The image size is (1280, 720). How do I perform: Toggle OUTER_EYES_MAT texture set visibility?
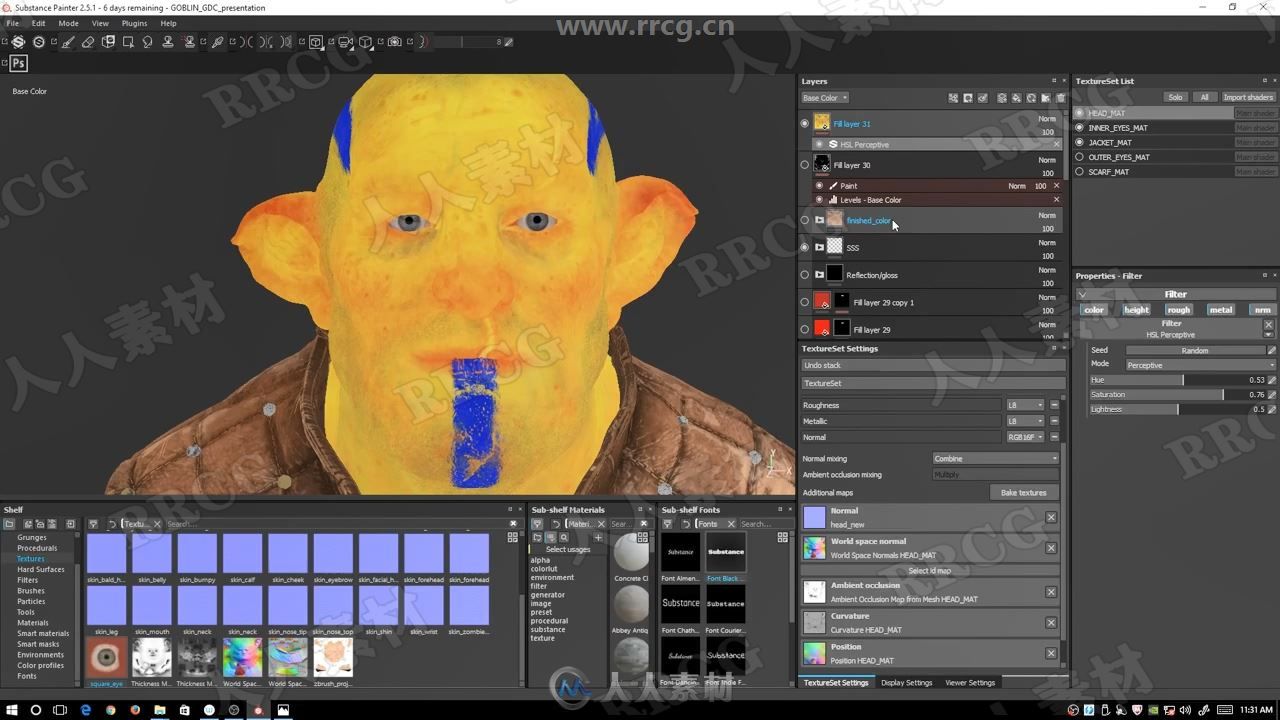click(1079, 157)
